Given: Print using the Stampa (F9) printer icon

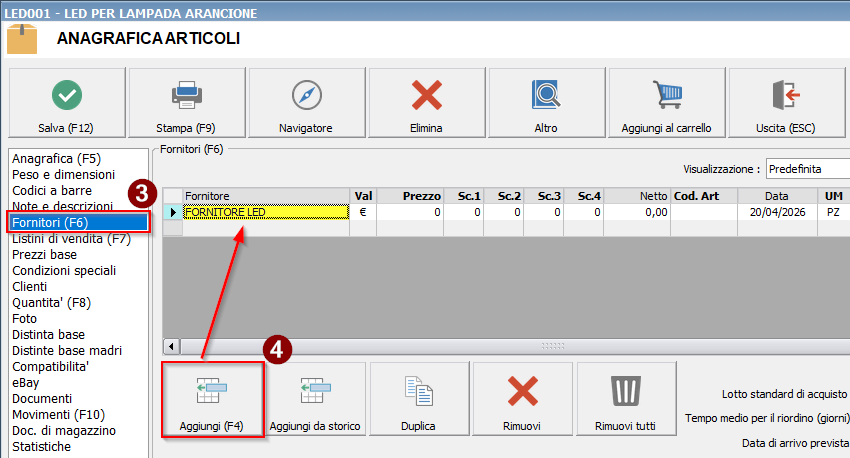Looking at the screenshot, I should pyautogui.click(x=186, y=95).
